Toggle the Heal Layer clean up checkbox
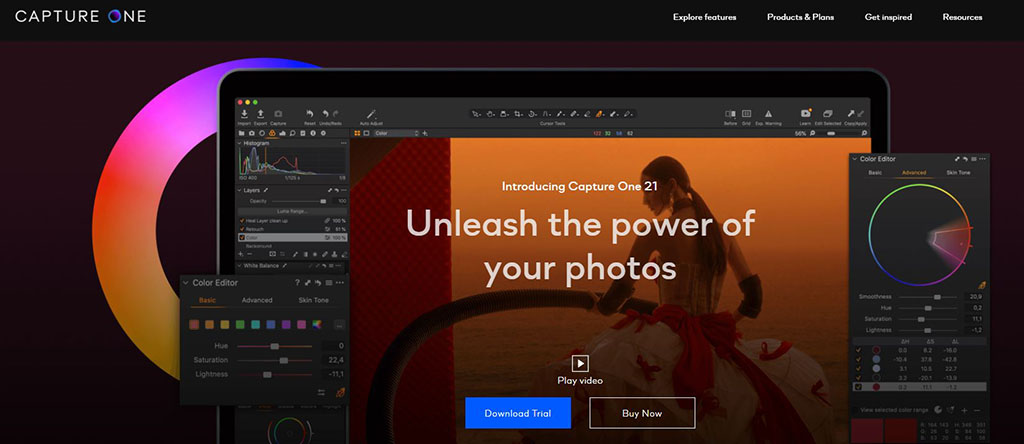The width and height of the screenshot is (1024, 444). (242, 221)
